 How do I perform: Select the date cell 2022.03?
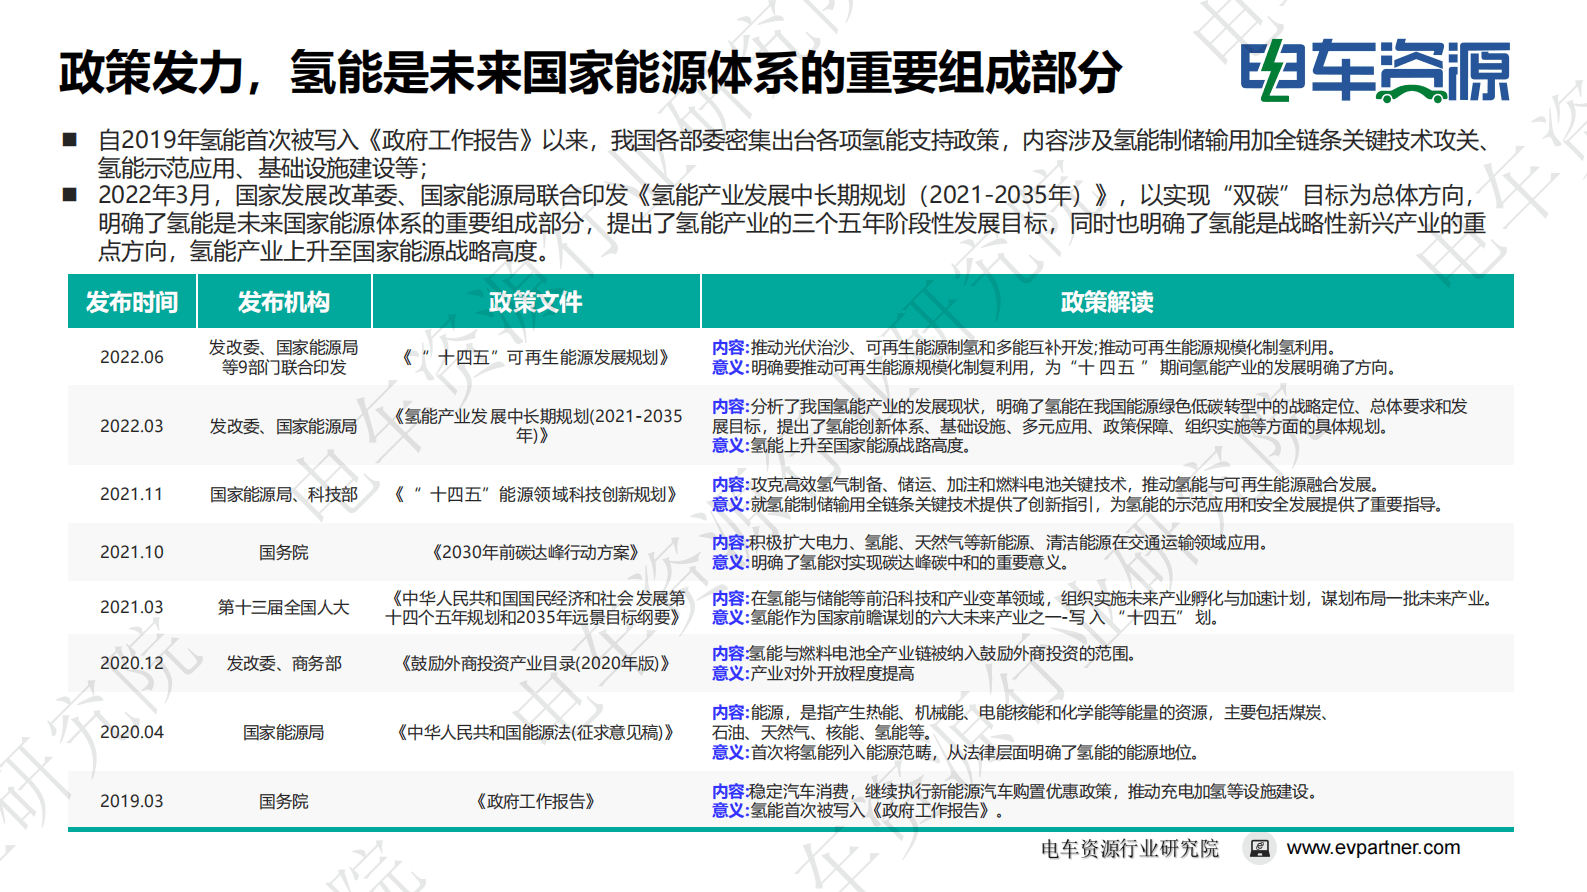click(x=132, y=426)
